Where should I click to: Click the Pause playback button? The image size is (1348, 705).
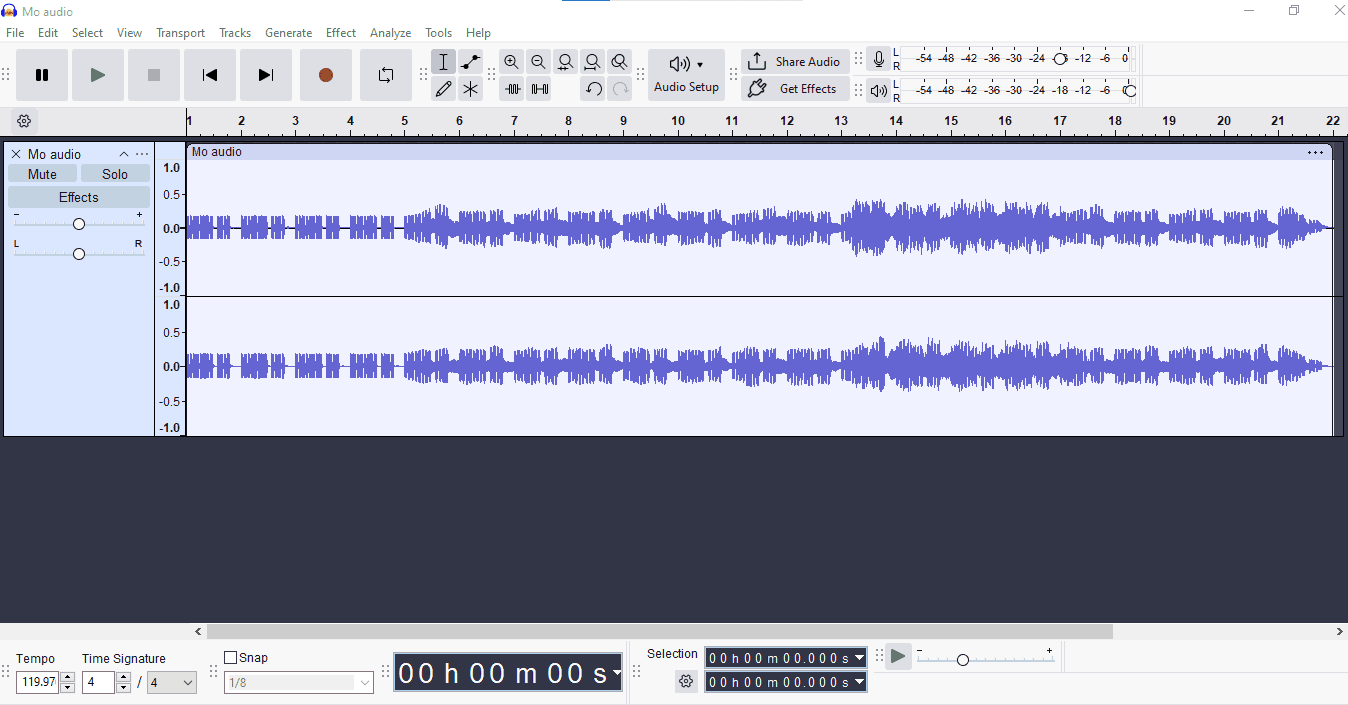tap(42, 75)
